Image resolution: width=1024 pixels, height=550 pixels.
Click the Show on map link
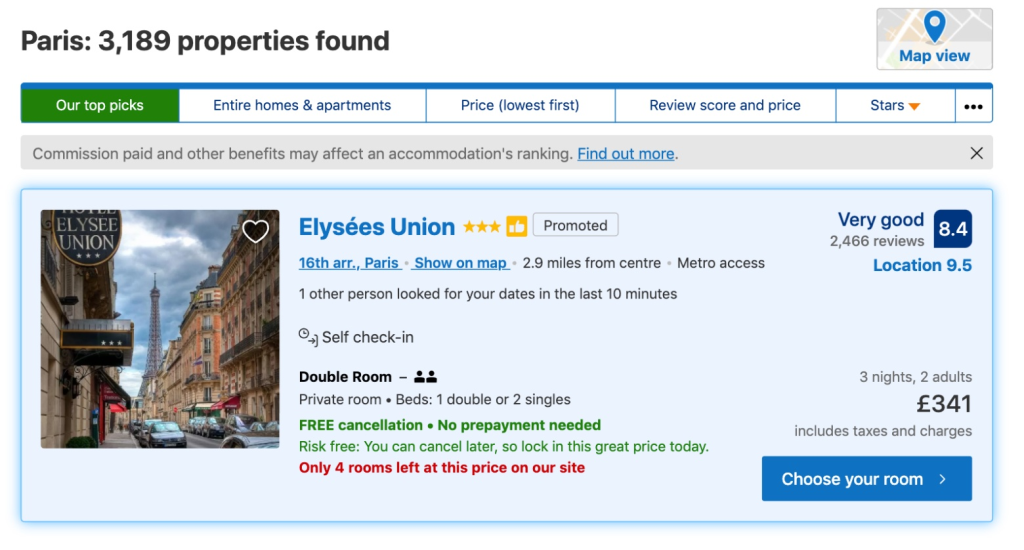[x=461, y=263]
